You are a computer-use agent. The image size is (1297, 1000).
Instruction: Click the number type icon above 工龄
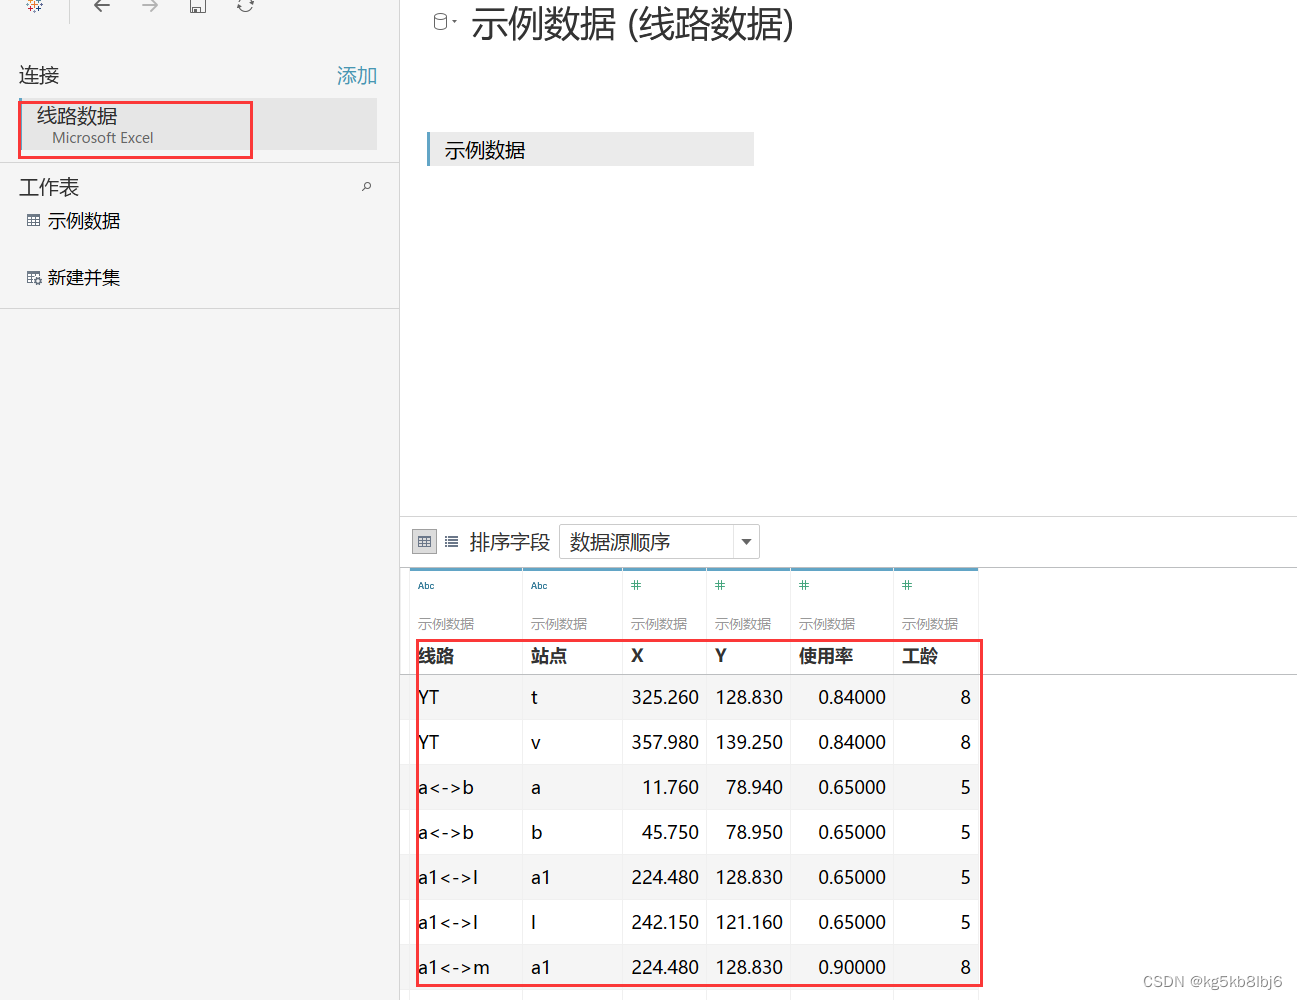[x=907, y=585]
